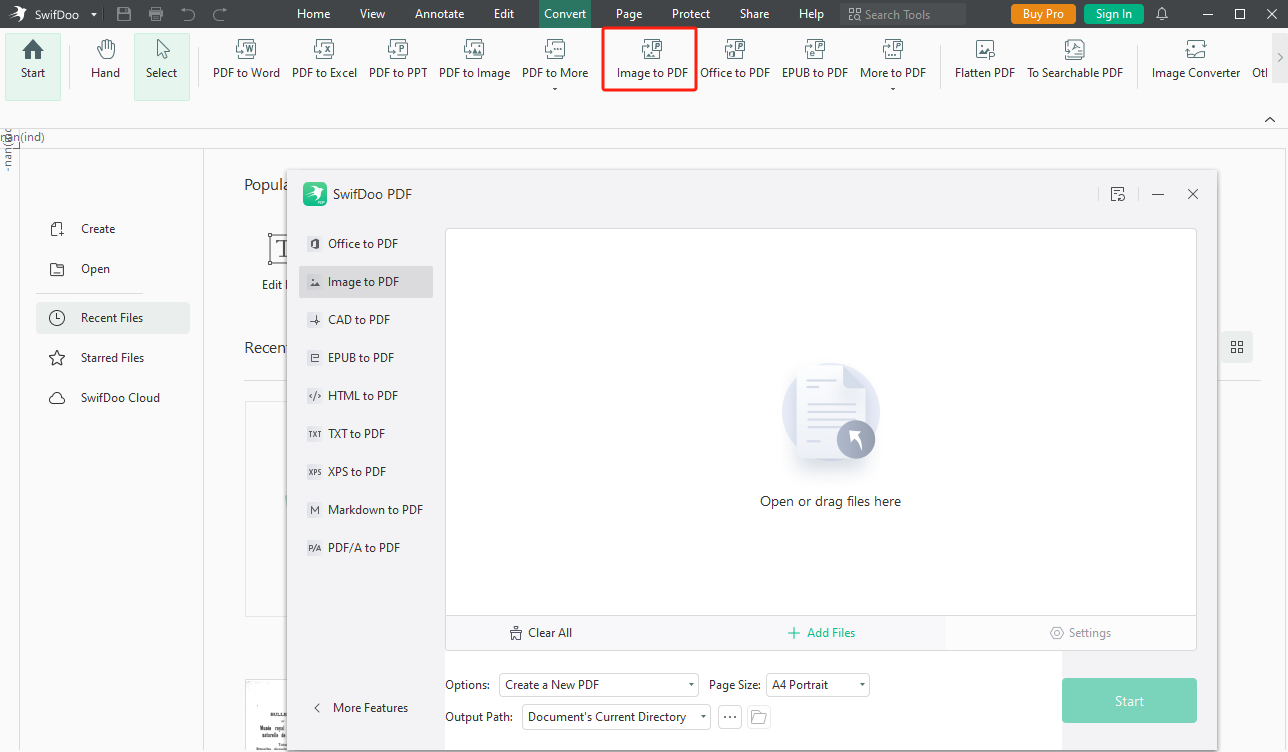Open PDF to PPT converter
The image size is (1288, 752).
point(398,60)
